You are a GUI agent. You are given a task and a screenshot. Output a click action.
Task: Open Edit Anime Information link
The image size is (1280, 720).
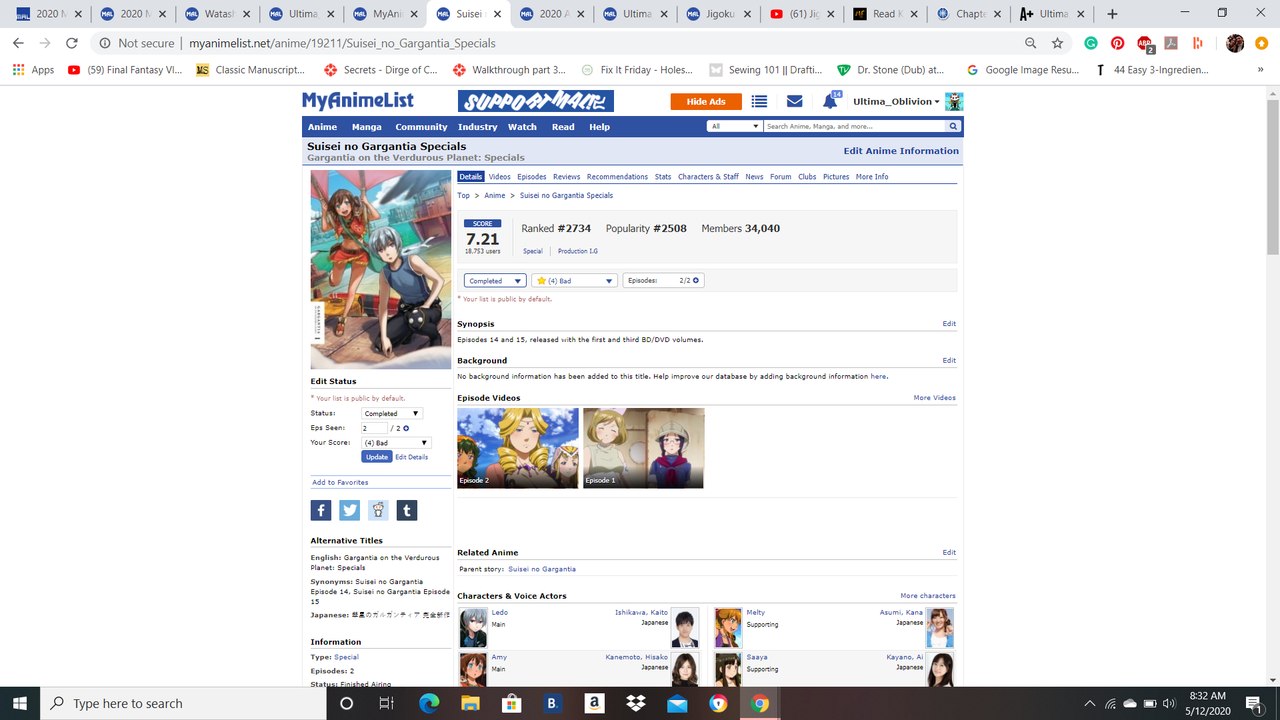pos(901,151)
